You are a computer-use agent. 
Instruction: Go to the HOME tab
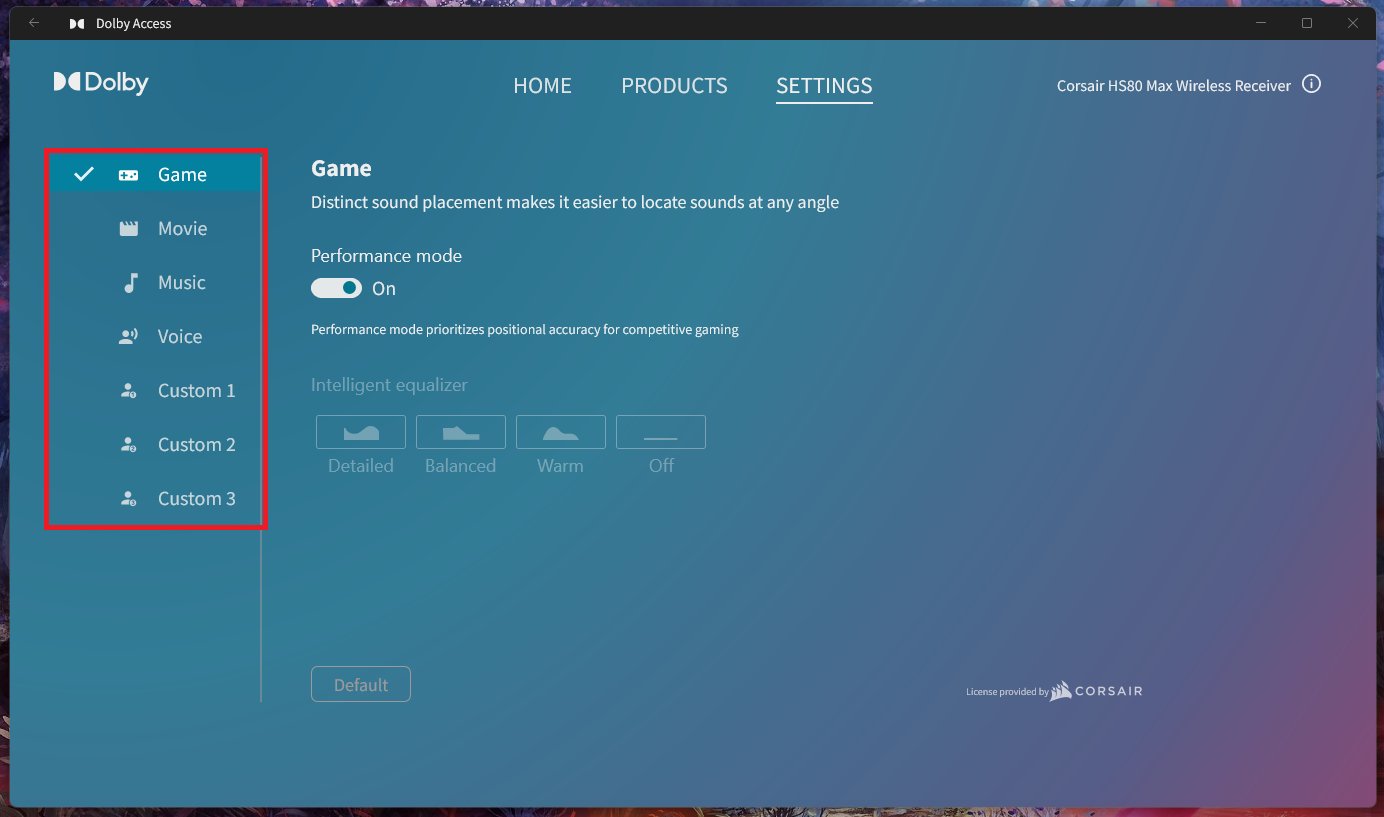(x=542, y=86)
